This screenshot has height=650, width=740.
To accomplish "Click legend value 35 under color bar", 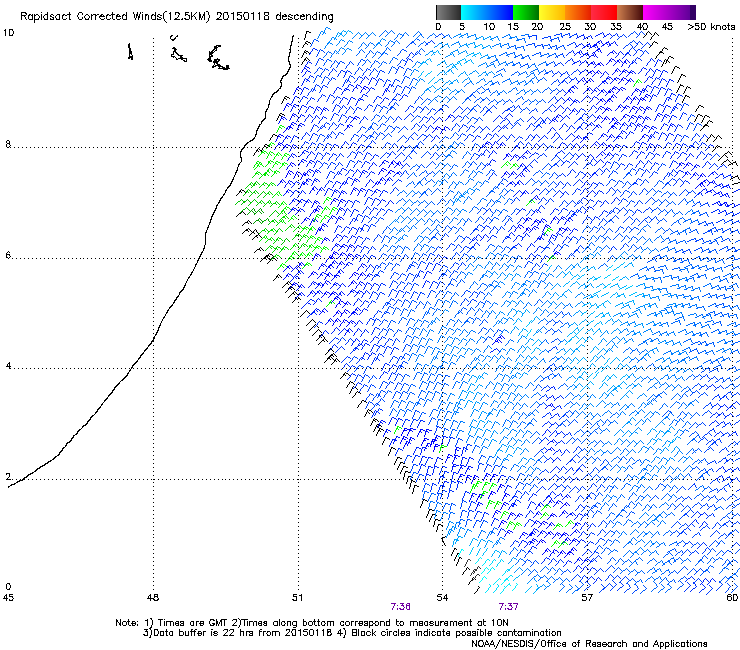I will click(616, 27).
